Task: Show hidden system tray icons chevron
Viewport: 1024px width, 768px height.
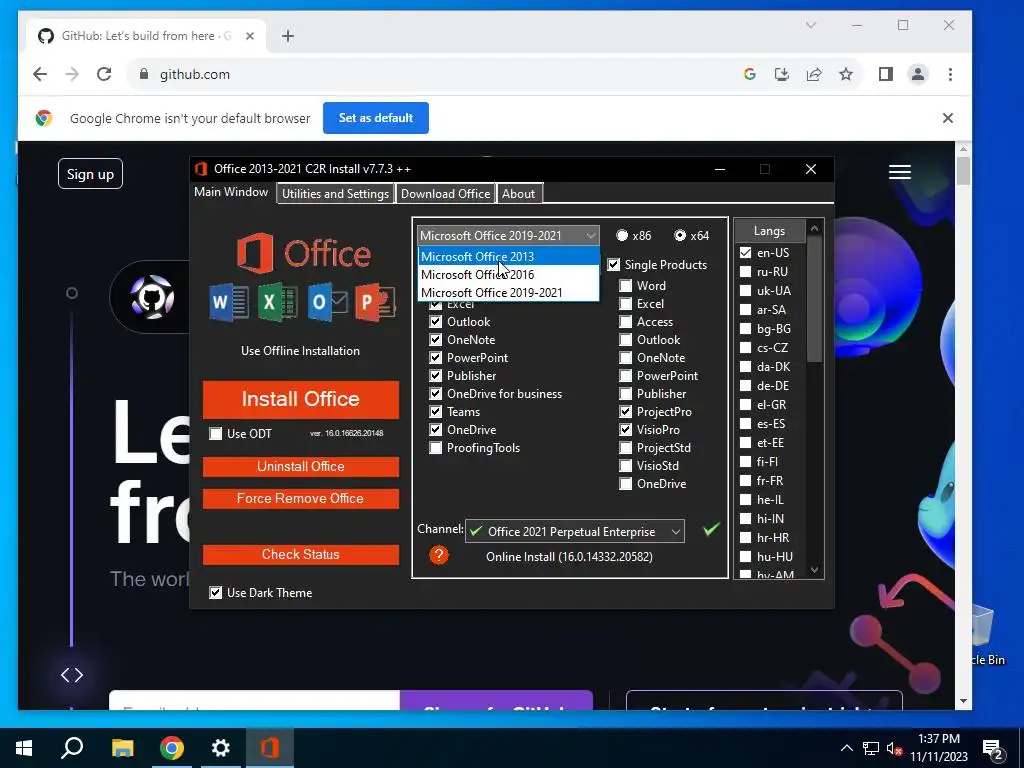Action: [846, 748]
